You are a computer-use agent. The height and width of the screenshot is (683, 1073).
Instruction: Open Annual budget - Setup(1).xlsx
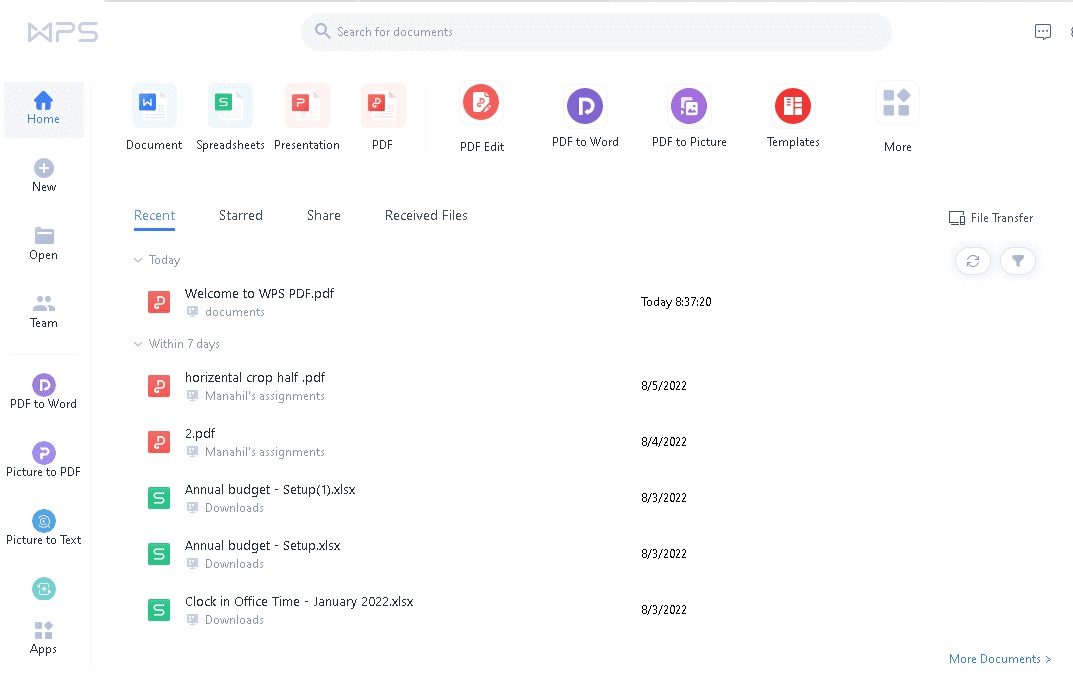pyautogui.click(x=270, y=490)
